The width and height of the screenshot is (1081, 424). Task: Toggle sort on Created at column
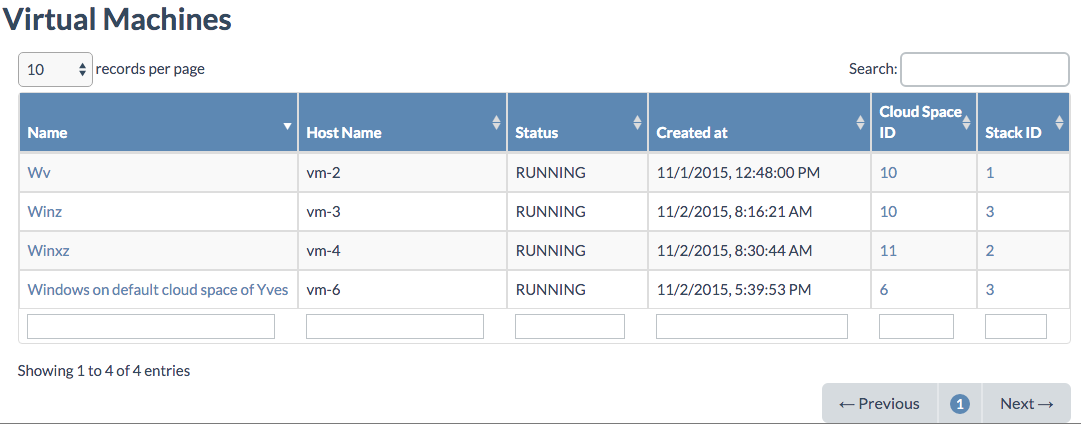pyautogui.click(x=860, y=122)
